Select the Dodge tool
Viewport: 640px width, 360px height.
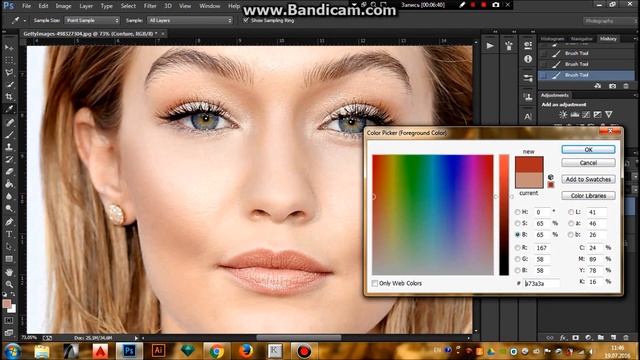(9, 209)
